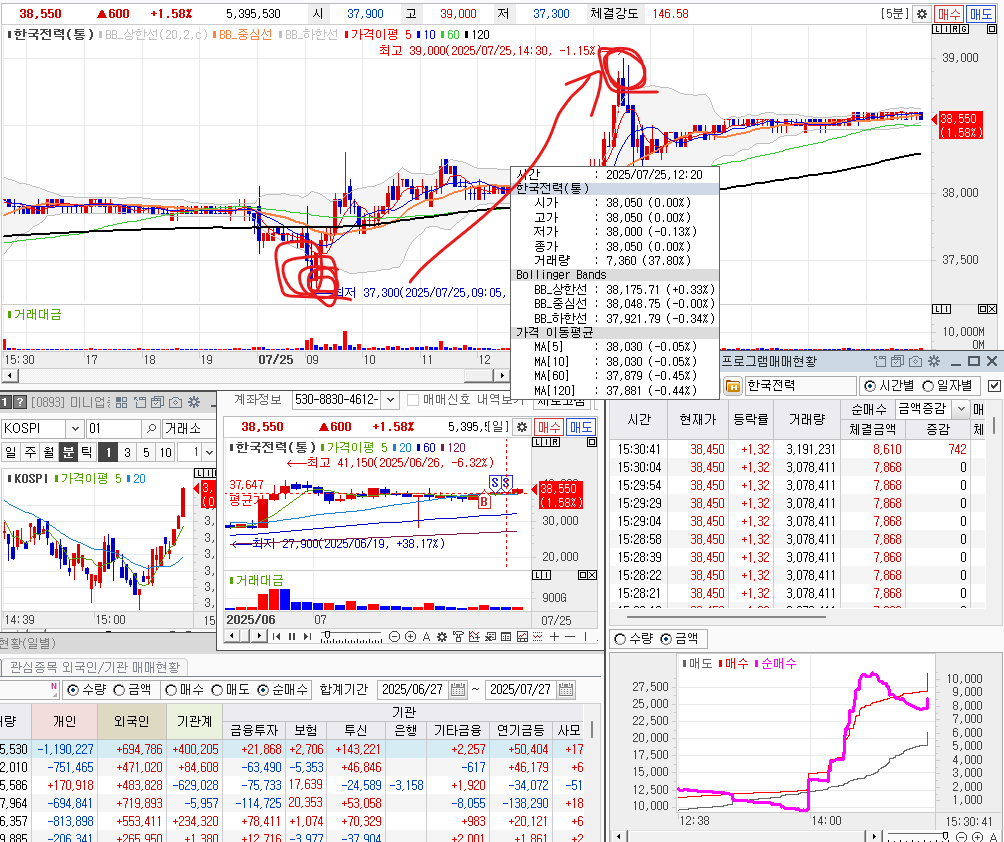The width and height of the screenshot is (1004, 842).
Task: Click left arrow of top chart horizontal scrollbar
Action: pos(9,375)
